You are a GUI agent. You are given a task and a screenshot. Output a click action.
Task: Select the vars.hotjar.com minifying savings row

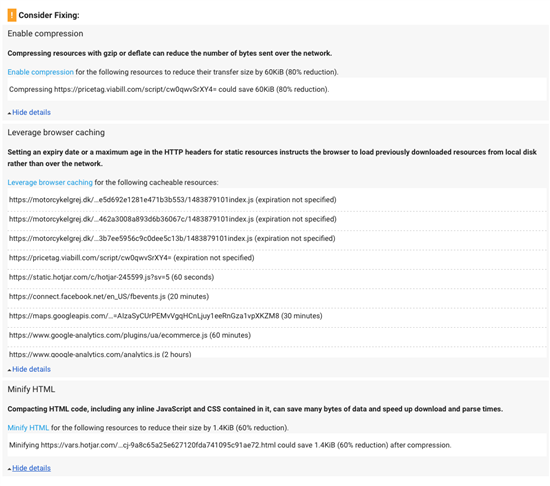(277, 445)
